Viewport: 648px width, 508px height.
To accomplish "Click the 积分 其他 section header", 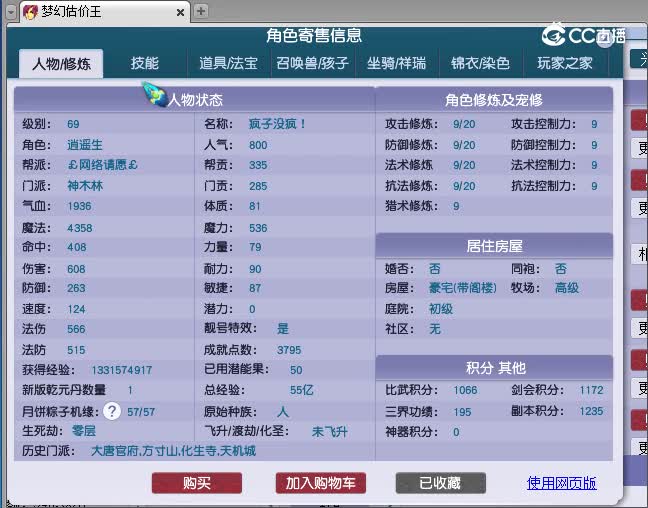I will pos(494,367).
